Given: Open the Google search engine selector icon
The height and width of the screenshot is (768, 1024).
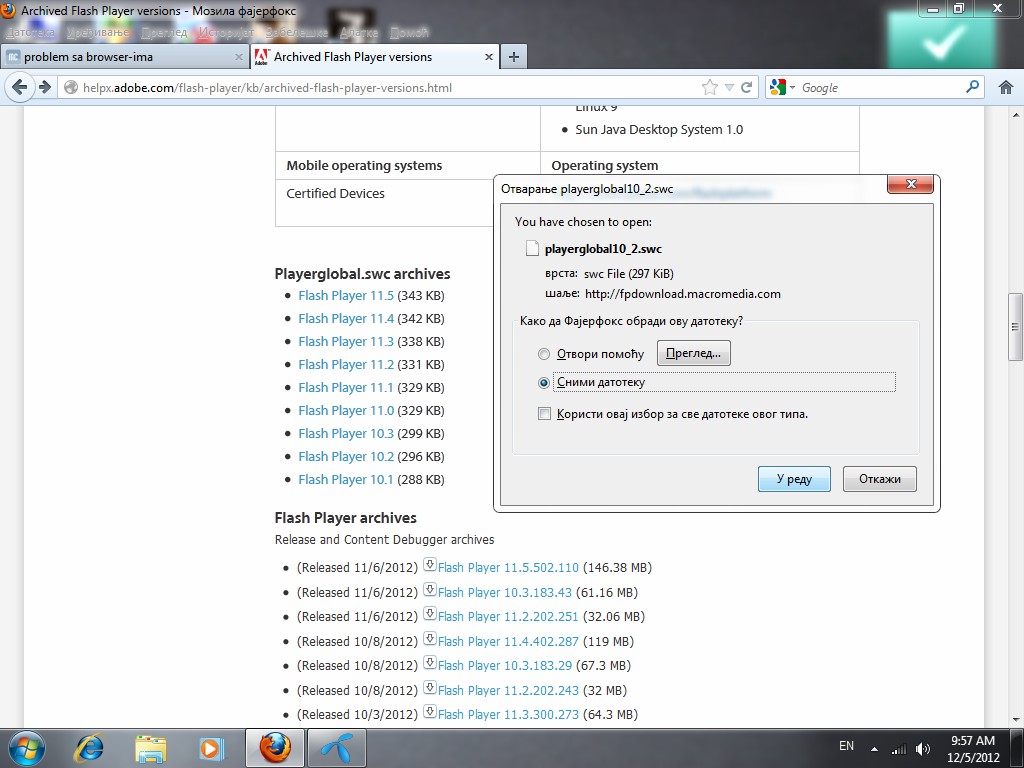Looking at the screenshot, I should coord(782,87).
